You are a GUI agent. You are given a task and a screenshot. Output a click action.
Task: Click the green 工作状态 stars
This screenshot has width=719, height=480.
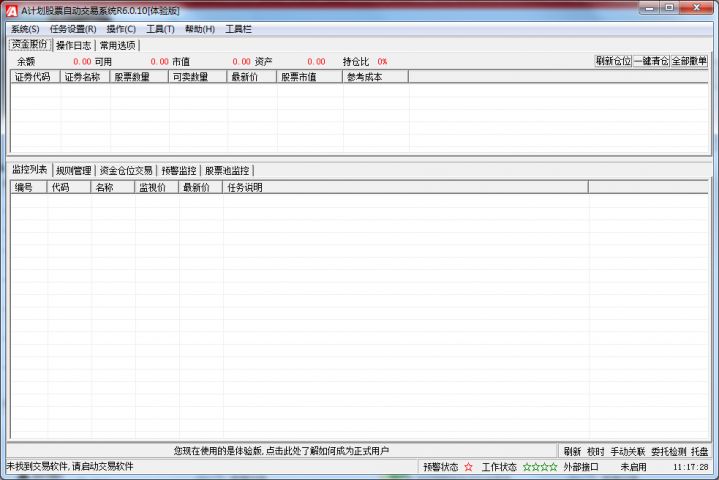[x=540, y=467]
